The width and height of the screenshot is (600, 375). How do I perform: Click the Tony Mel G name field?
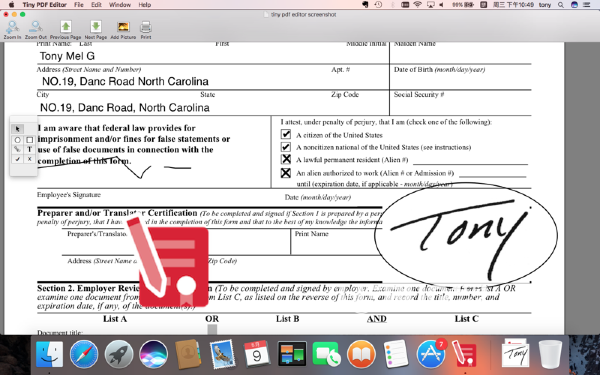(x=213, y=56)
